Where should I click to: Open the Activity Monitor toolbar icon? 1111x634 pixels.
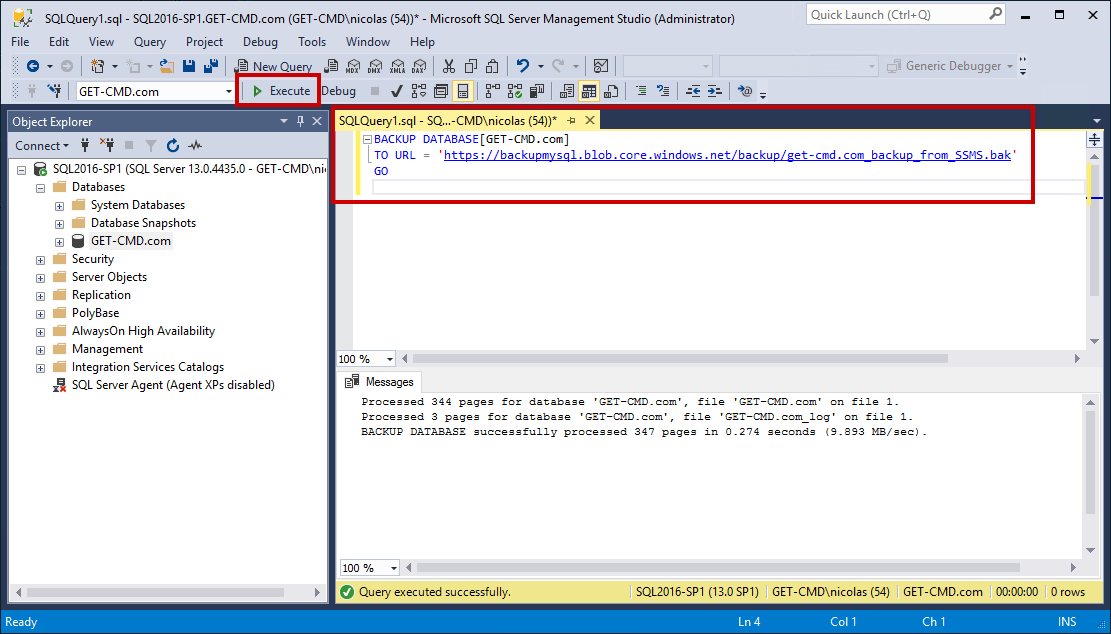point(601,66)
